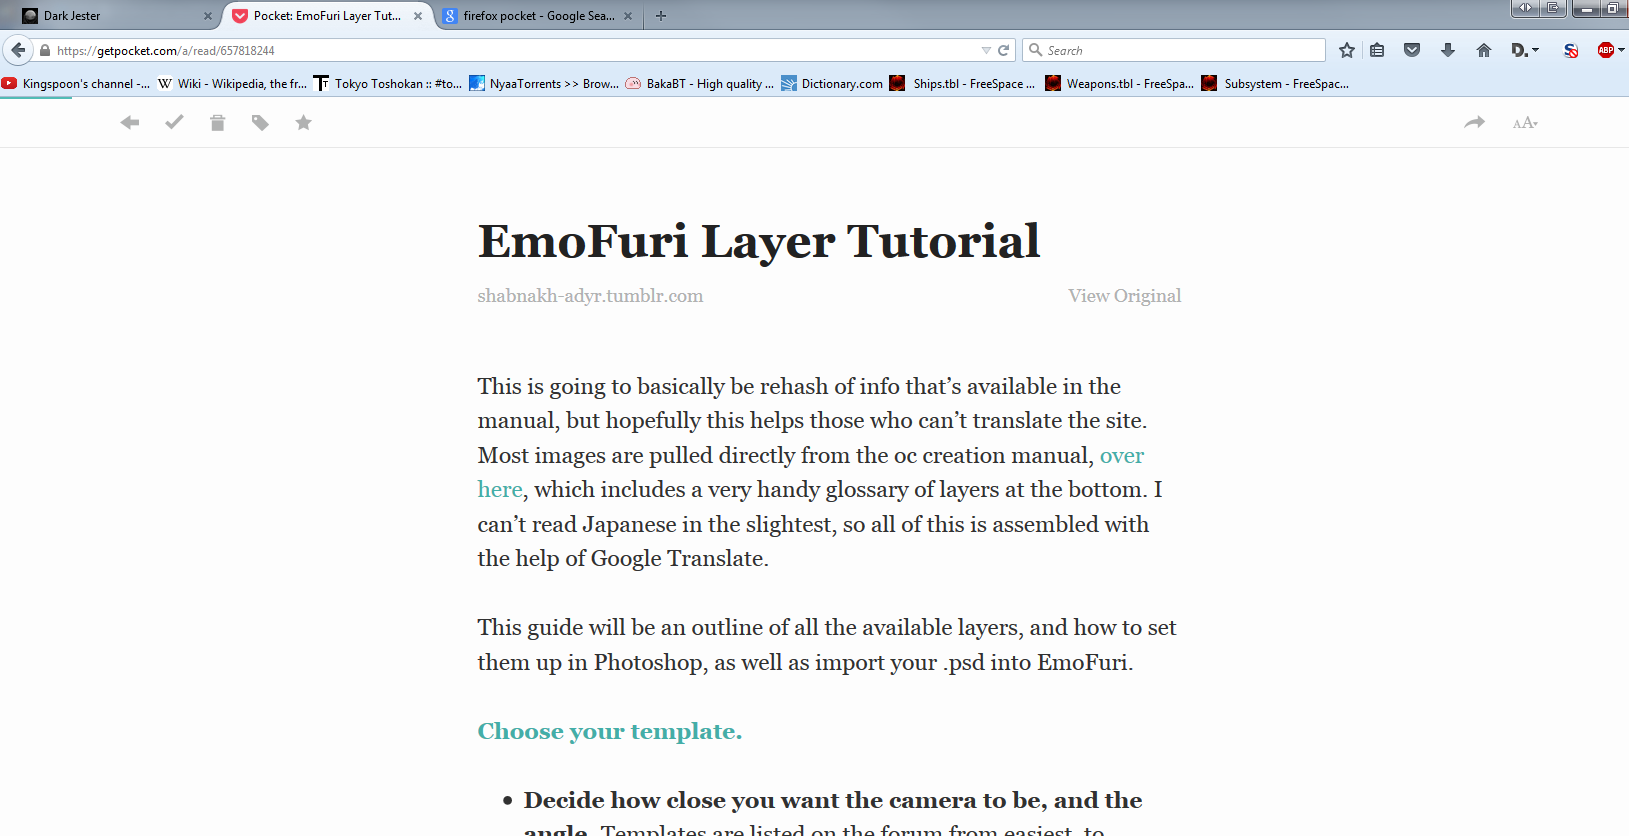Show bookmarks menu list icon
The width and height of the screenshot is (1629, 836).
1377,50
